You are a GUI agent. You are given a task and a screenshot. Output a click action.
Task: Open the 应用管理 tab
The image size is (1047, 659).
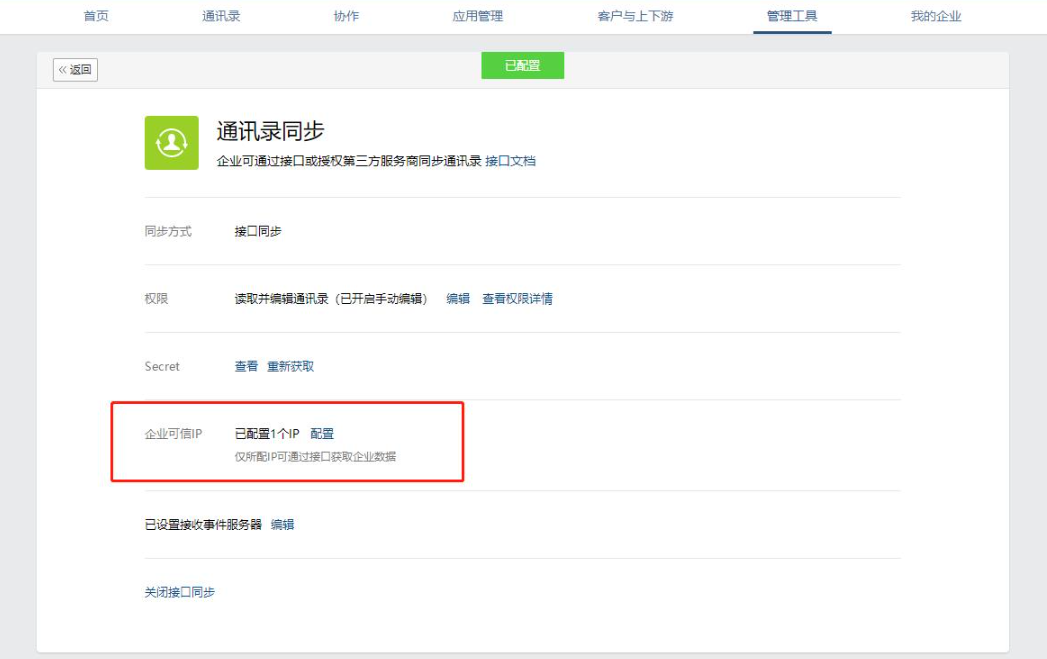[478, 17]
